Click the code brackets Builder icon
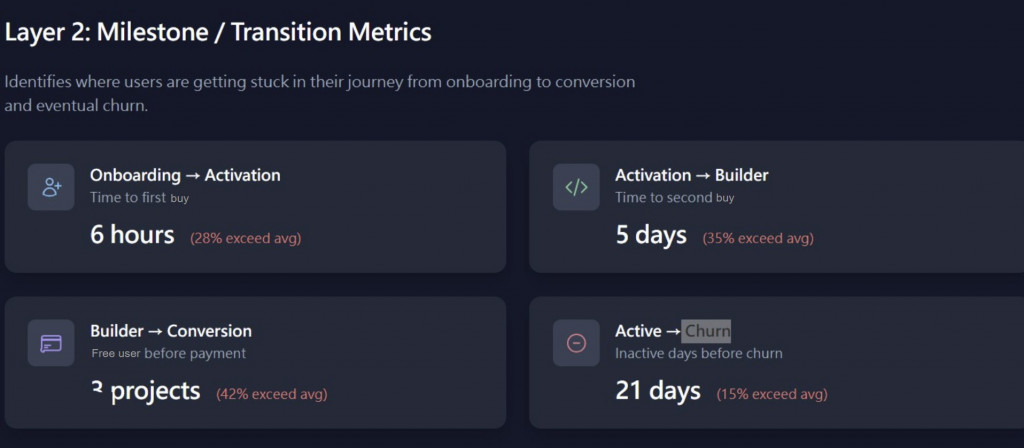Image resolution: width=1024 pixels, height=448 pixels. coord(576,187)
